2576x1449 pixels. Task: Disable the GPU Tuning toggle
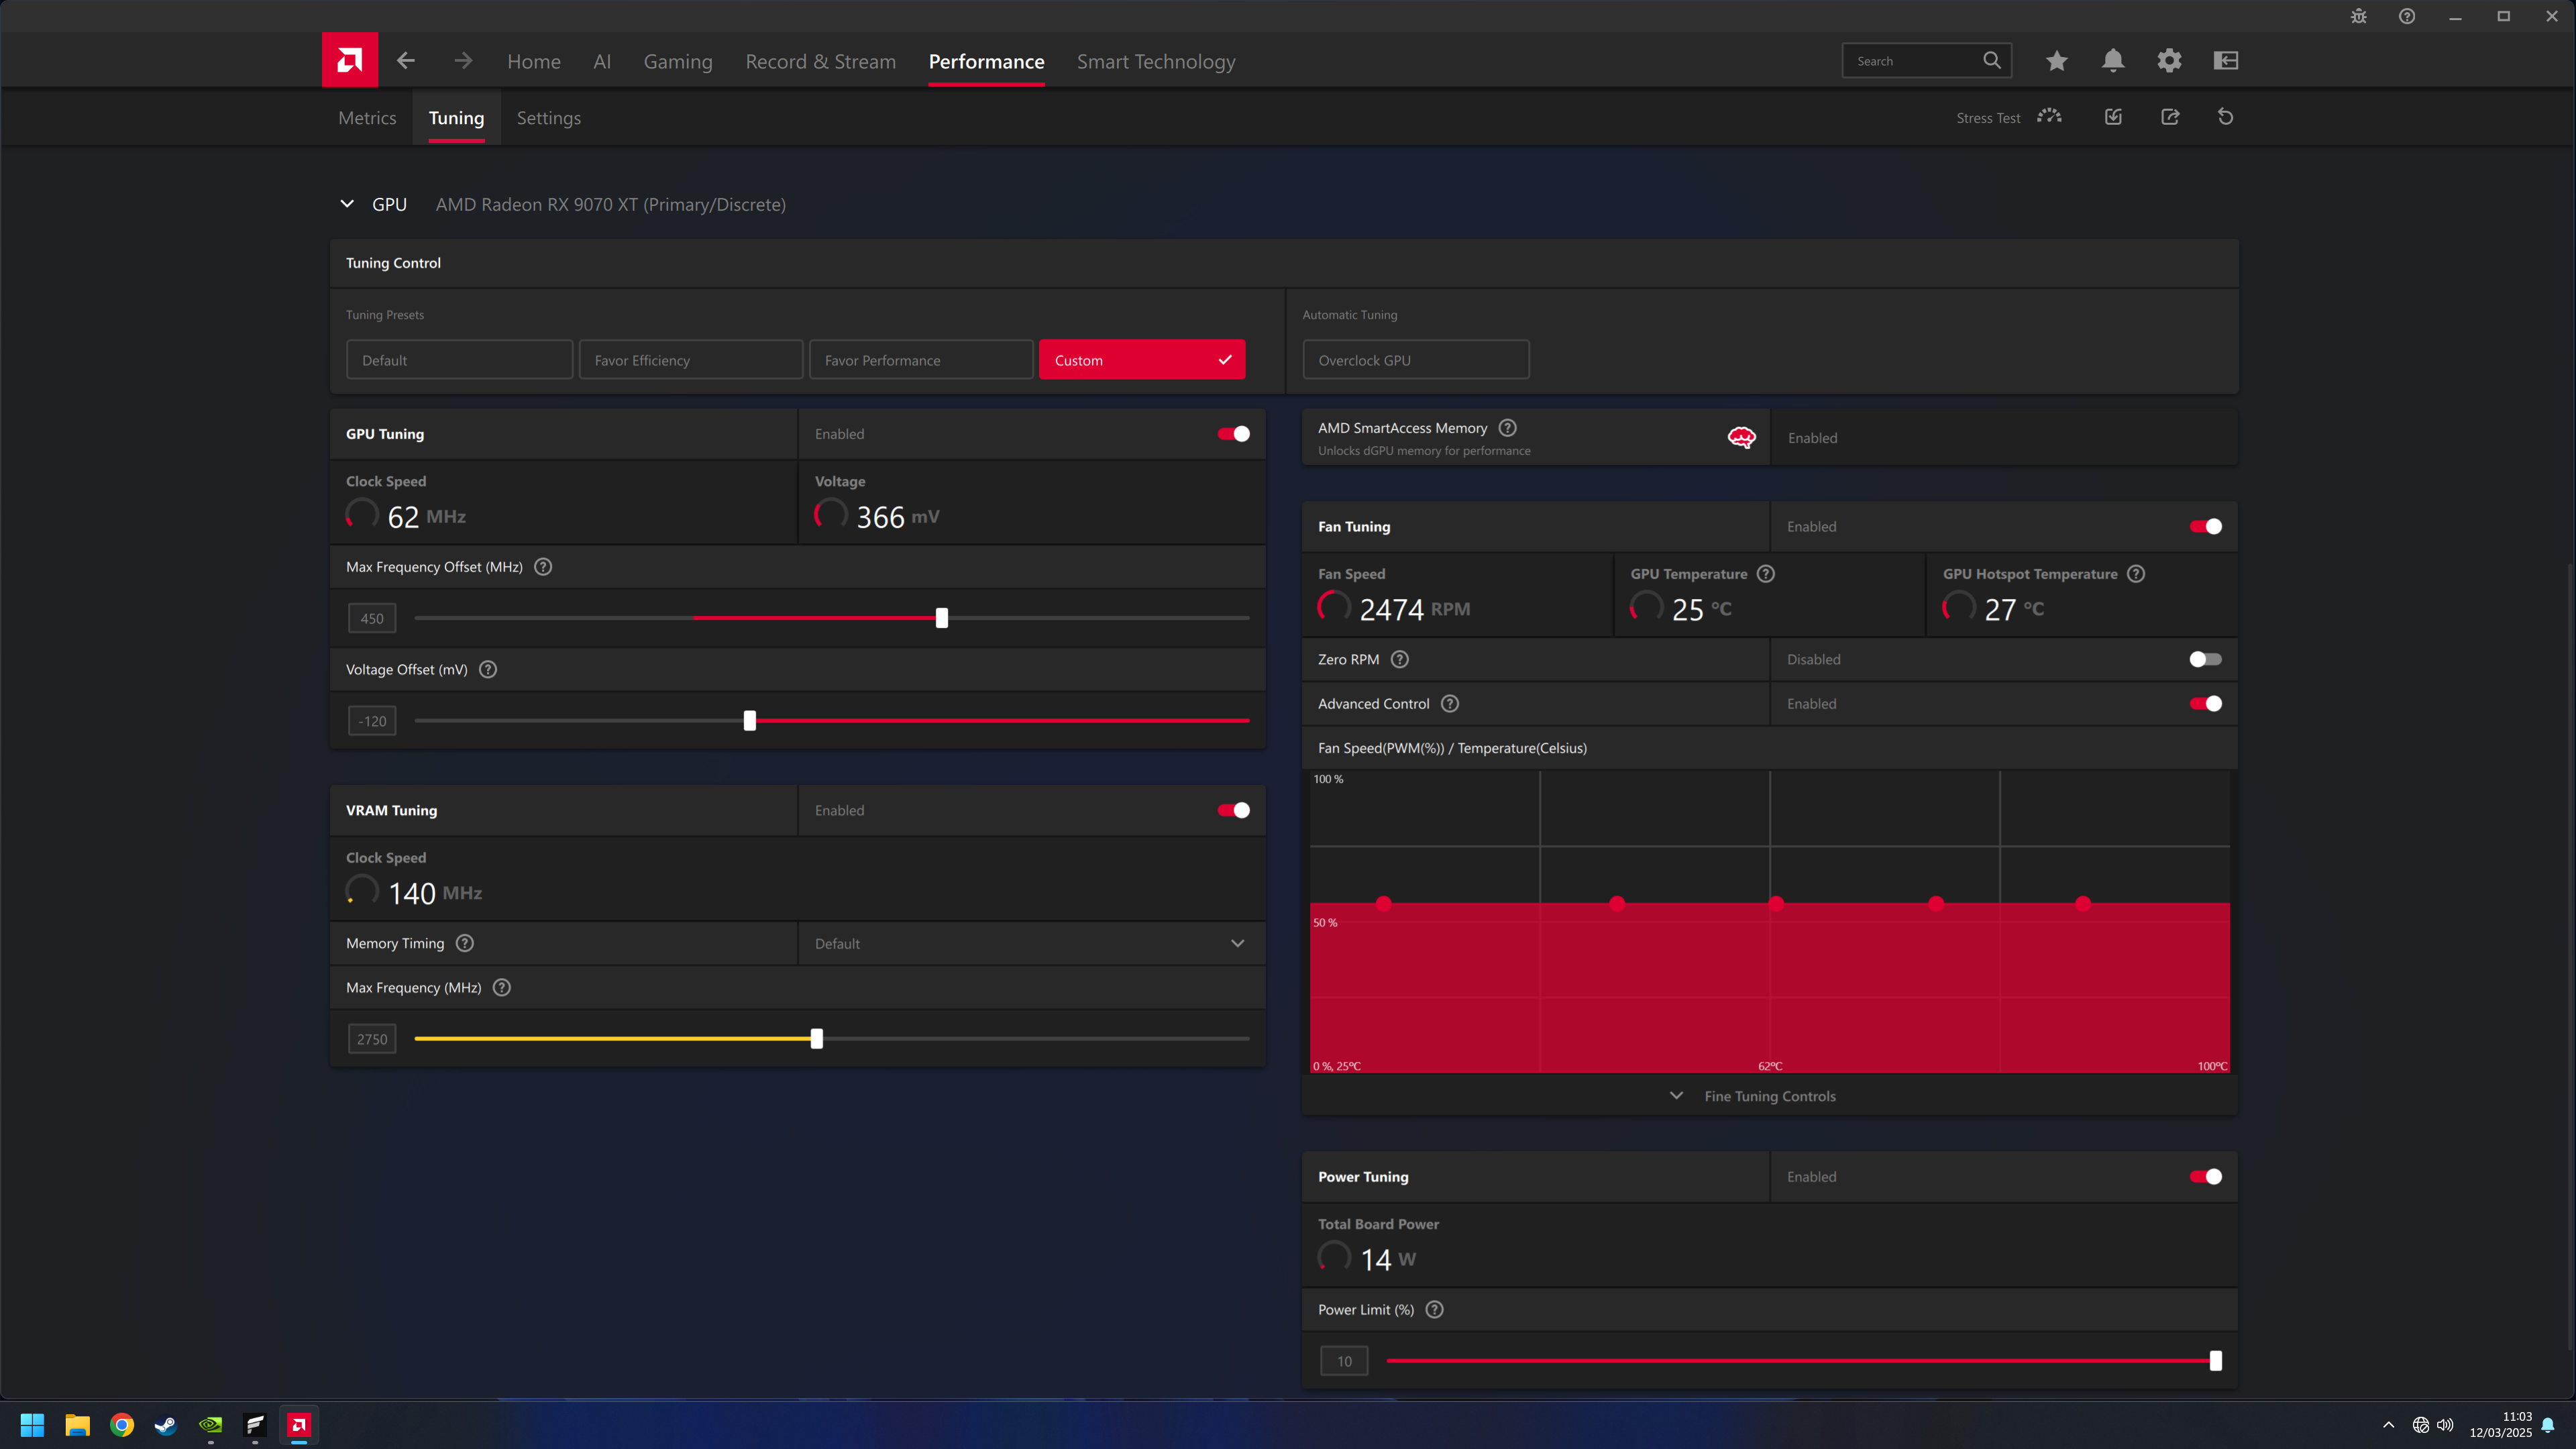(1233, 434)
